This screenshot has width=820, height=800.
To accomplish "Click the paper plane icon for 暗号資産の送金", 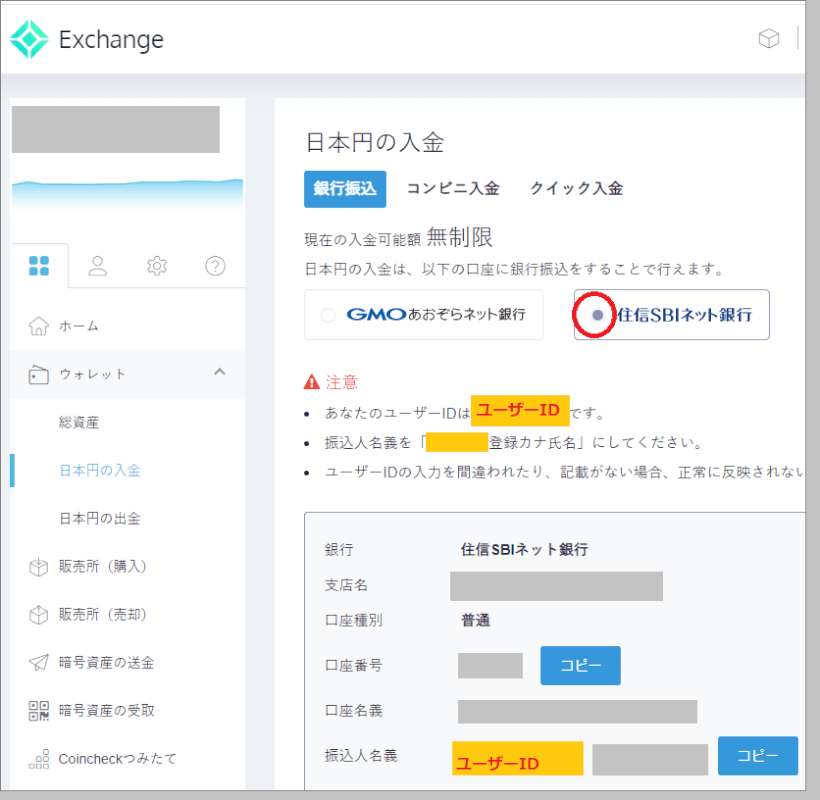I will tap(39, 662).
